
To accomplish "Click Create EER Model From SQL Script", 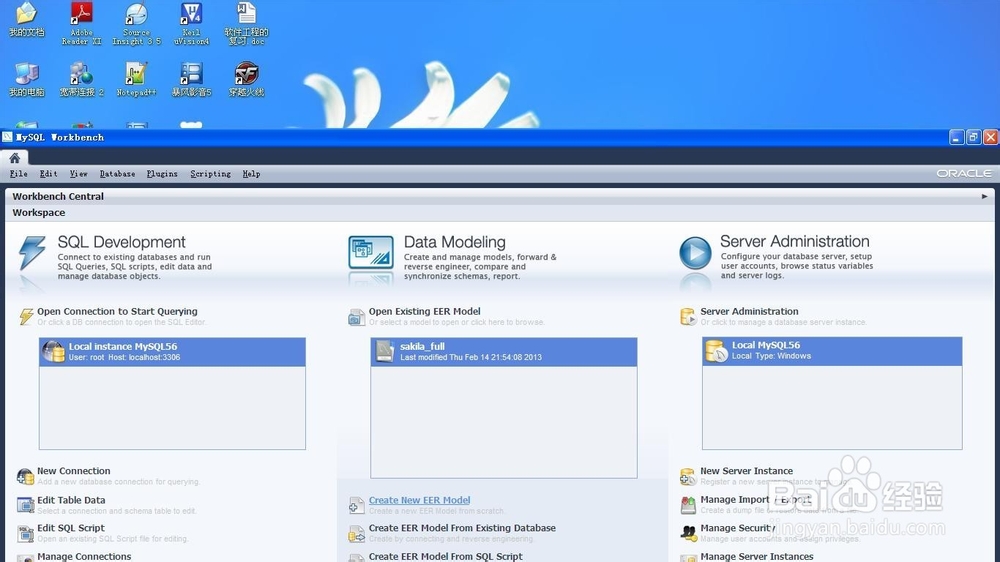I will [x=446, y=556].
